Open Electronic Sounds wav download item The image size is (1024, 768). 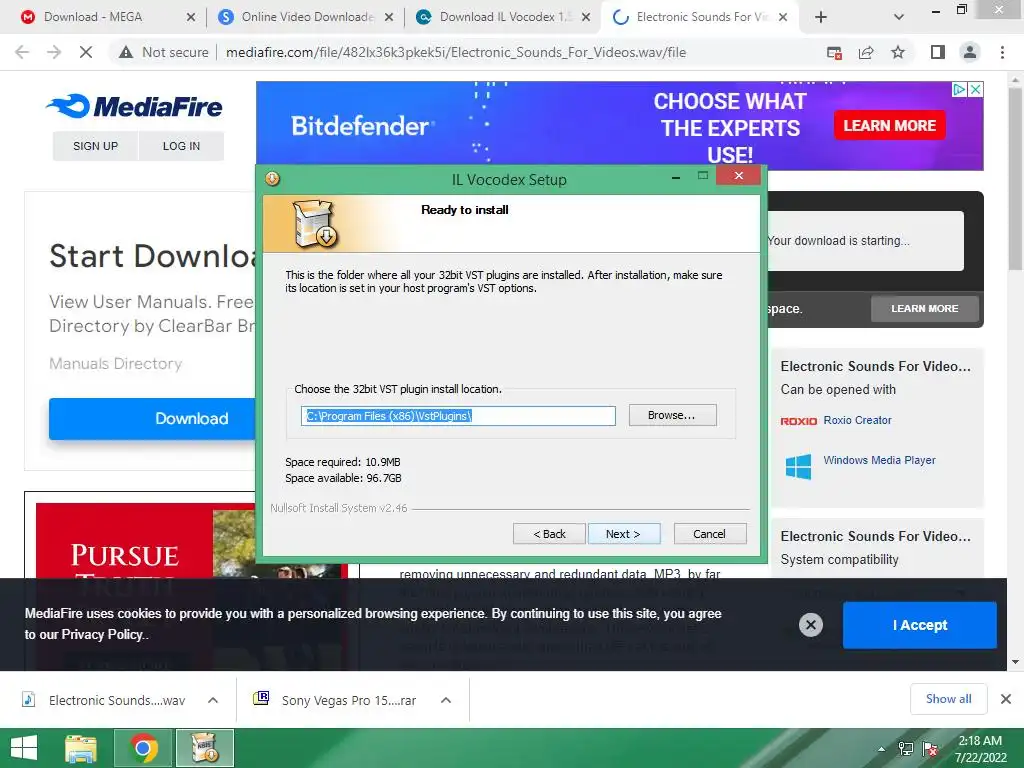(x=104, y=700)
